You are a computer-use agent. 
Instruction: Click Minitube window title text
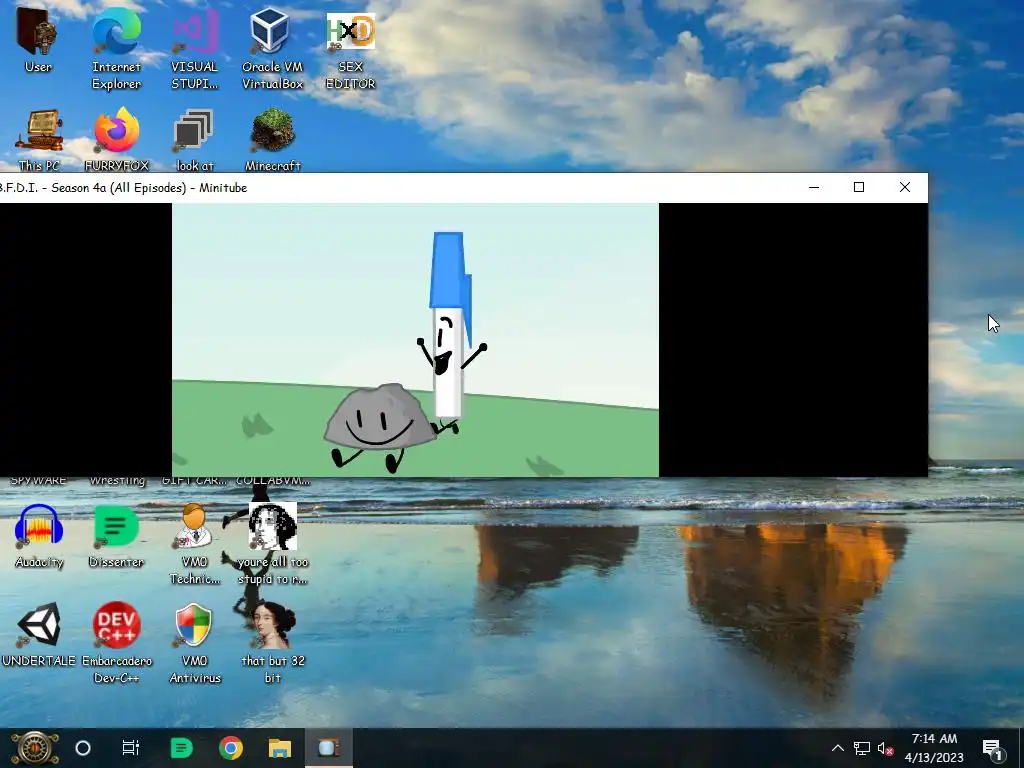123,187
